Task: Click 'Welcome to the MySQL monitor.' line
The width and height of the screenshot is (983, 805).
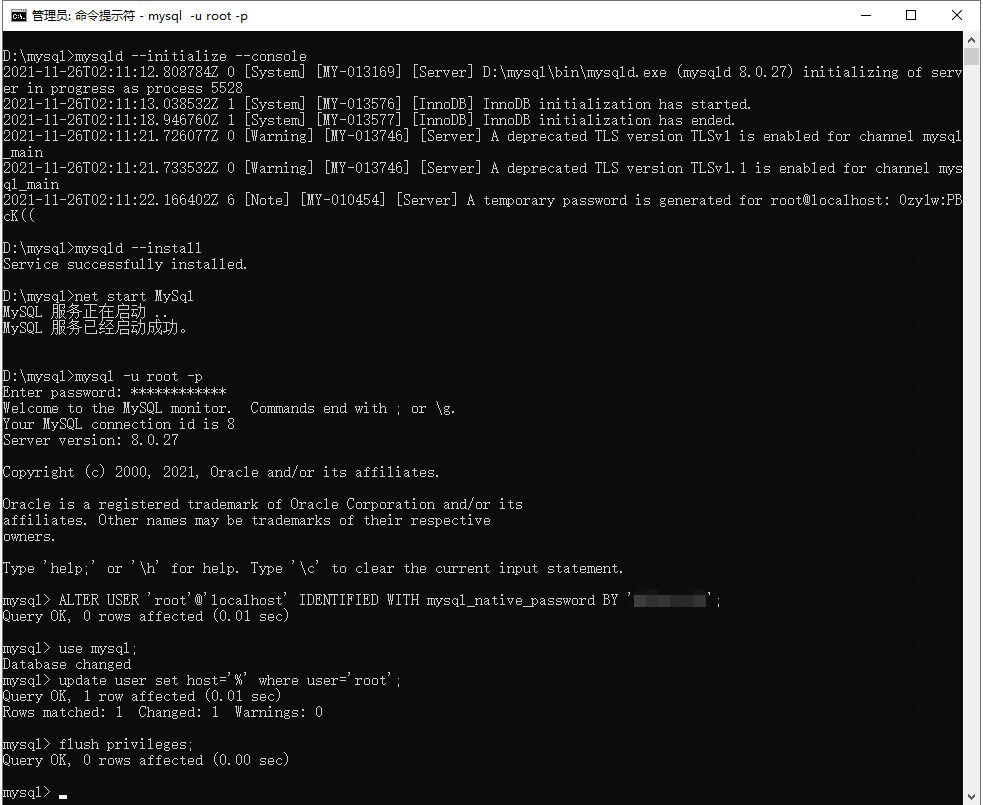Action: (229, 409)
